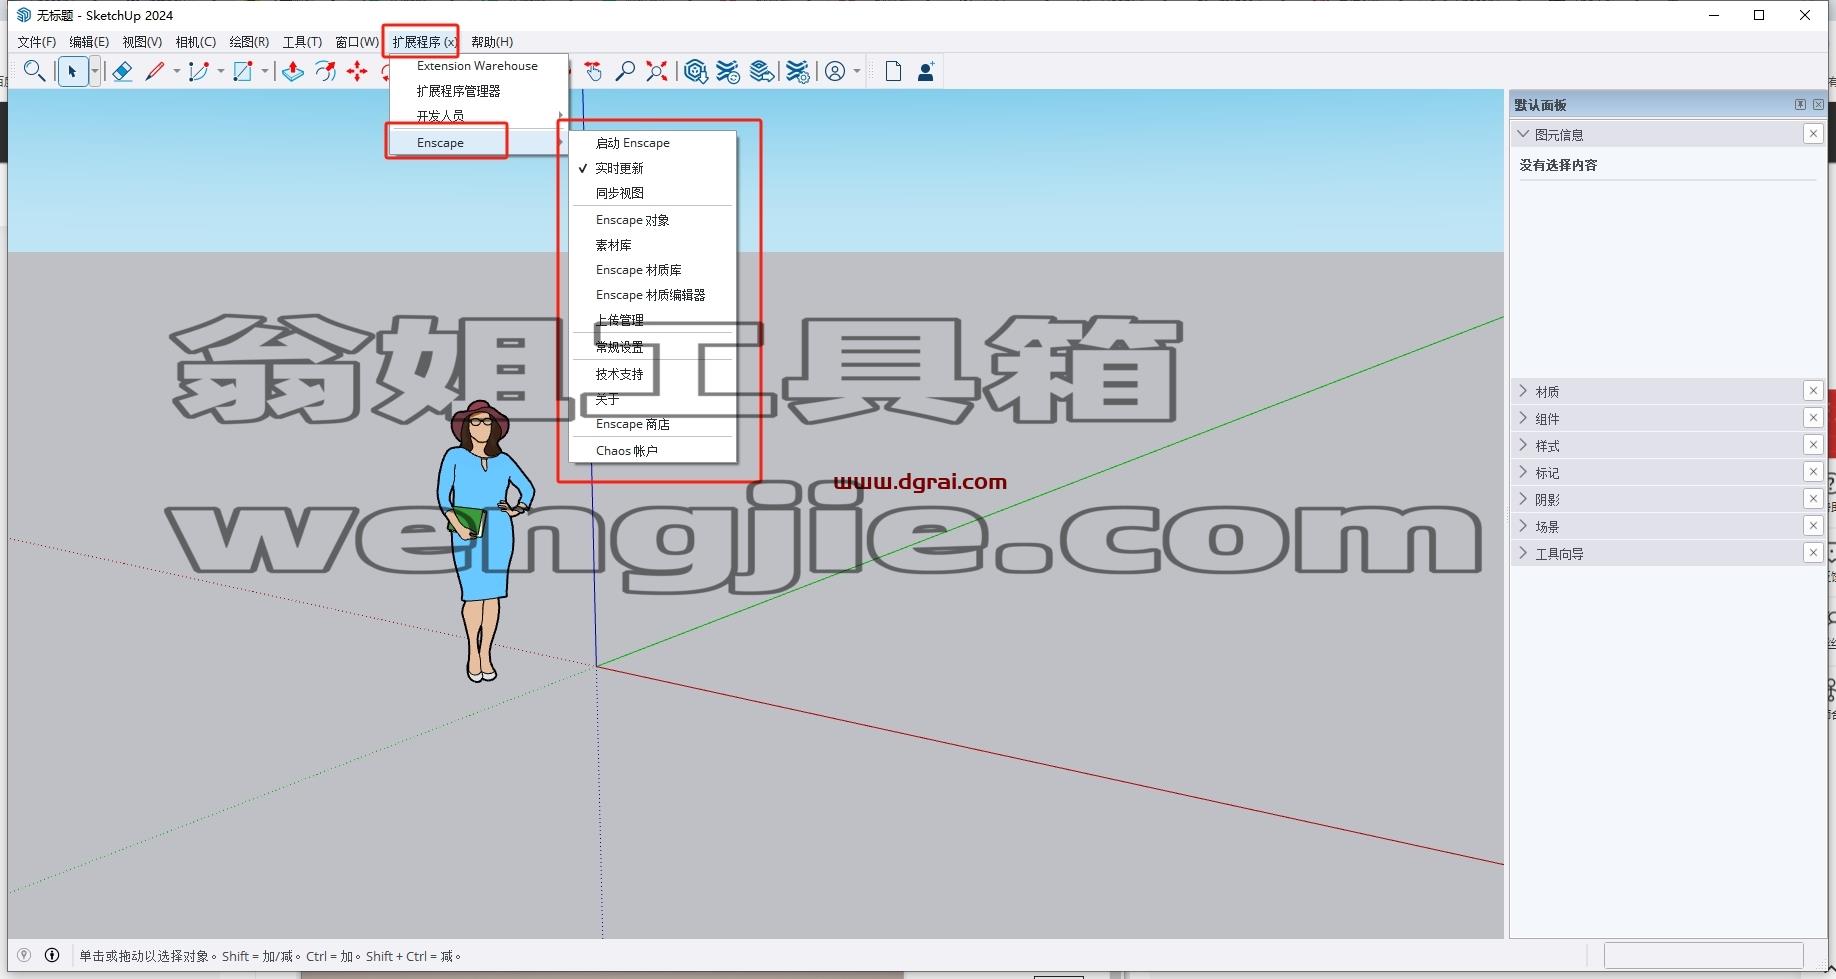
Task: Click the measurements input box
Action: pyautogui.click(x=1703, y=955)
